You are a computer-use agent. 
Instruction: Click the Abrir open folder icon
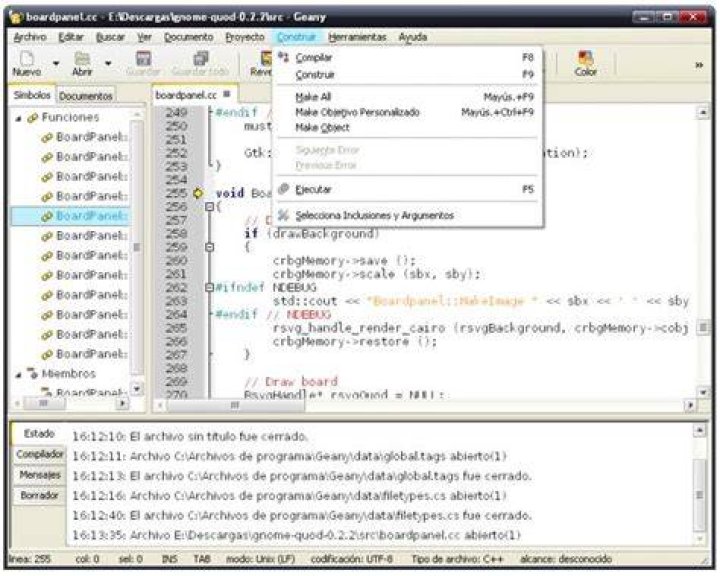[82, 58]
